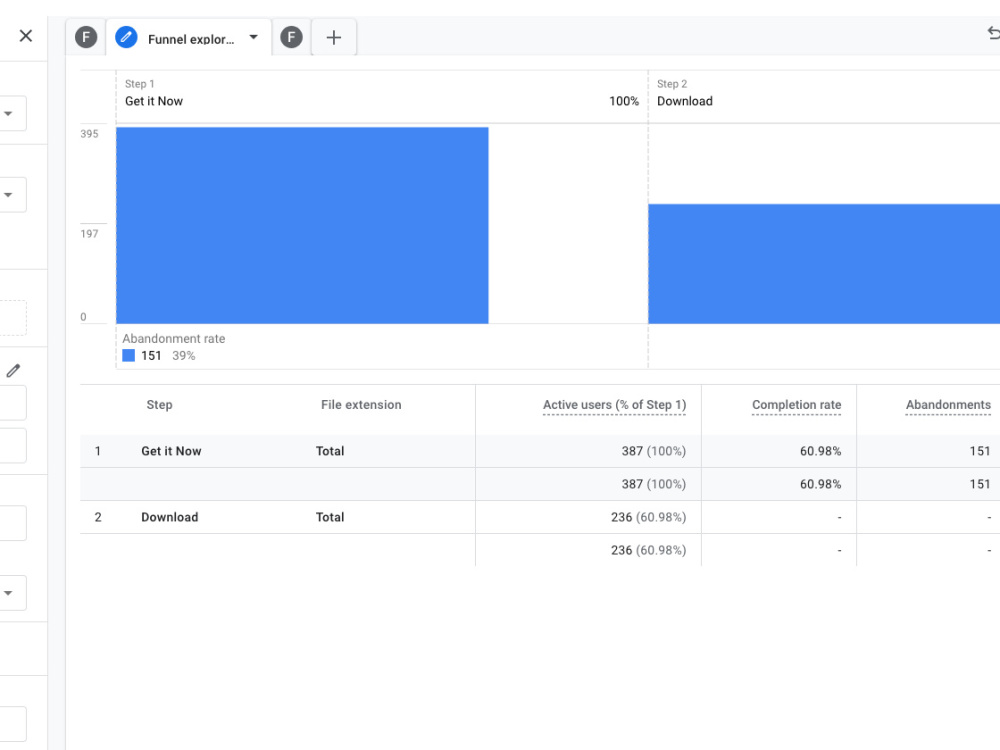The image size is (1000, 750).
Task: Click the row number 1 cell
Action: coord(98,451)
